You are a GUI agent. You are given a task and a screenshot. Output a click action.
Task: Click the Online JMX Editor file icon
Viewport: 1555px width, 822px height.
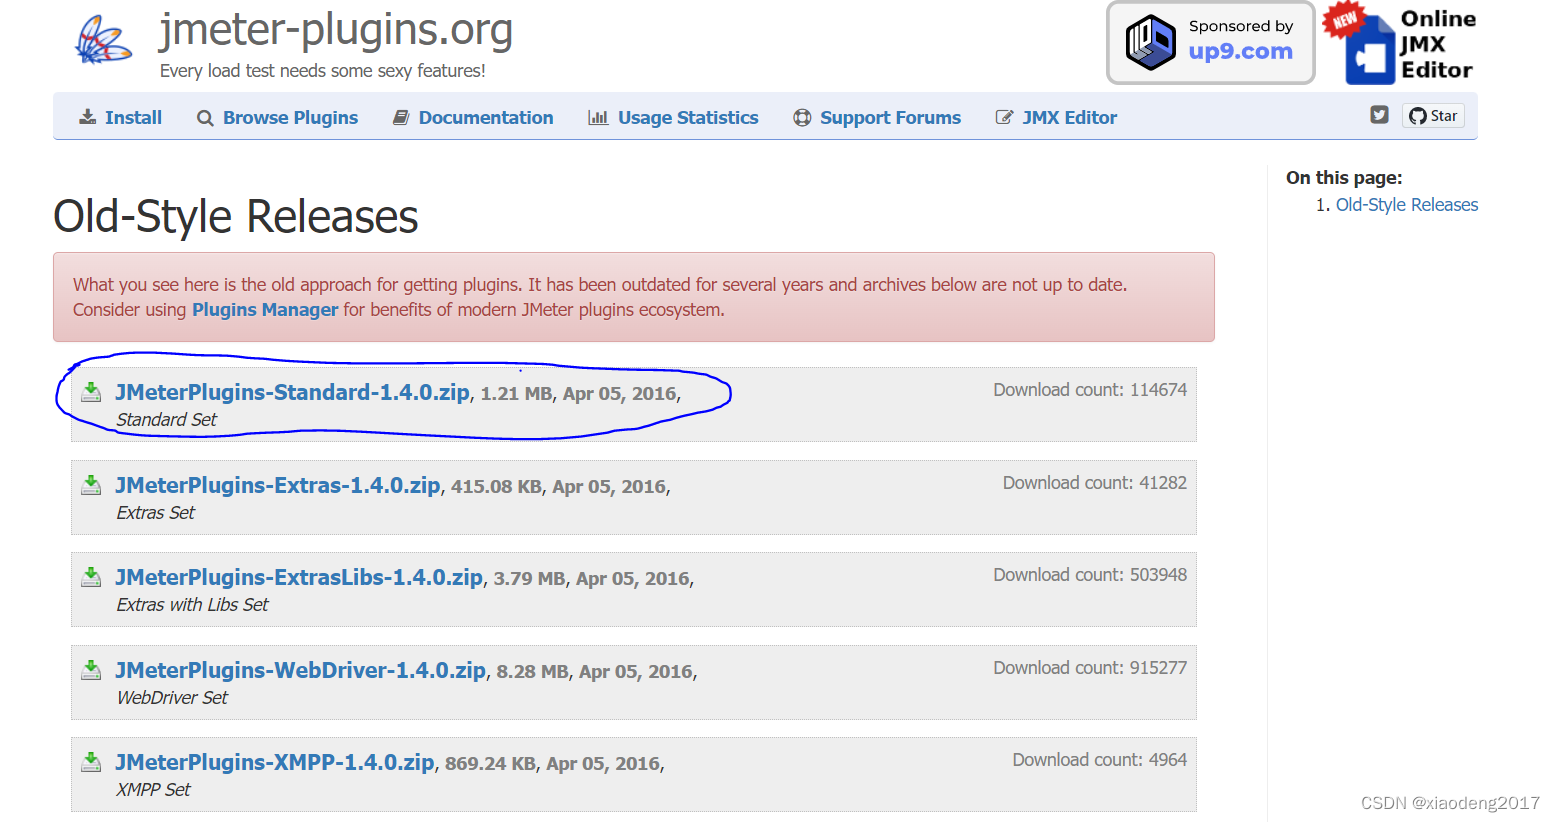tap(1369, 51)
